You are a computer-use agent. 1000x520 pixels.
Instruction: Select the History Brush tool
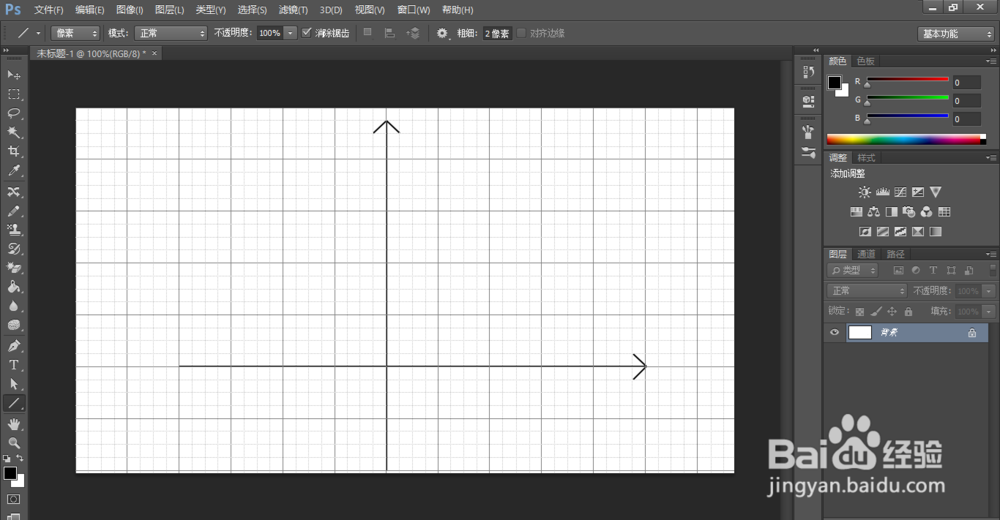pos(13,249)
